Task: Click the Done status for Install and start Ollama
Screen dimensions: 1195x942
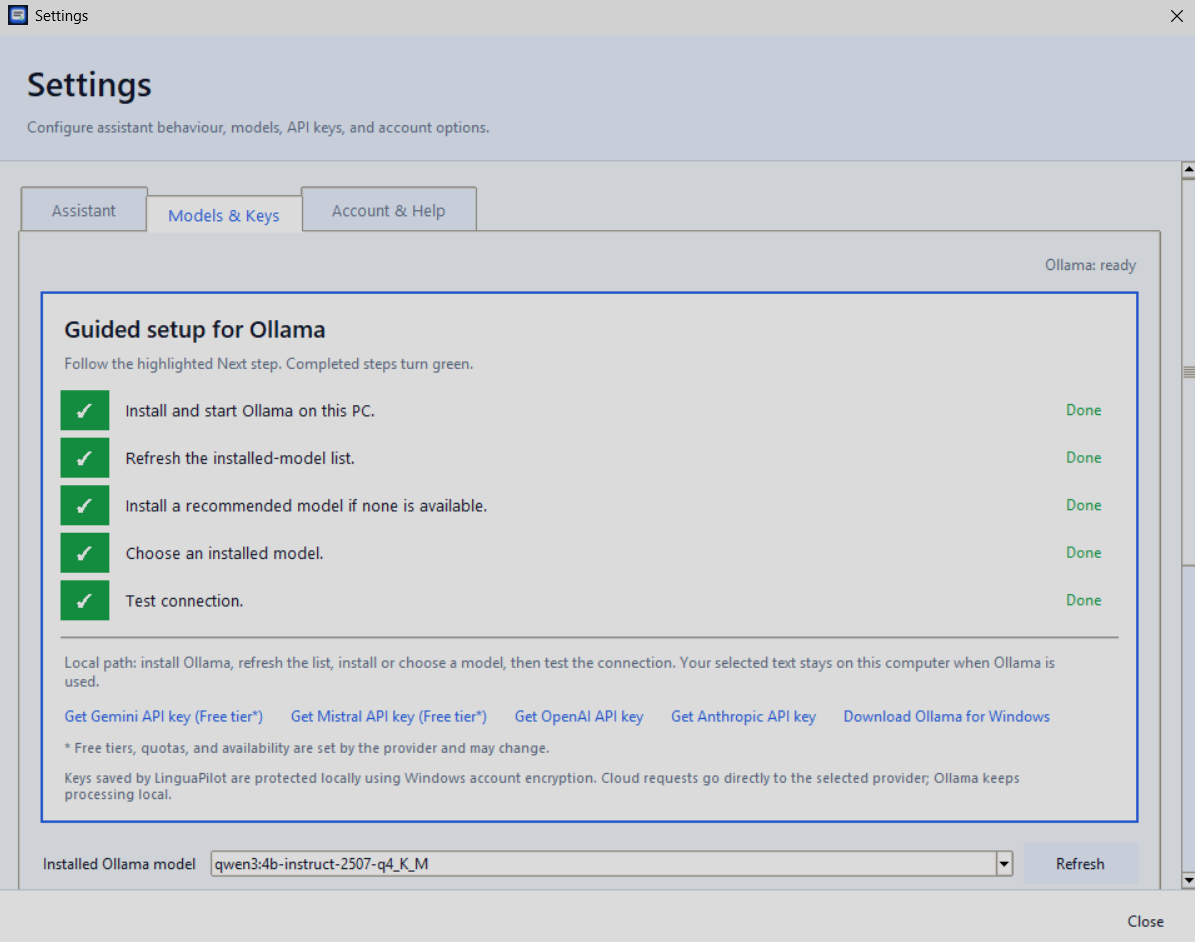Action: (x=1083, y=410)
